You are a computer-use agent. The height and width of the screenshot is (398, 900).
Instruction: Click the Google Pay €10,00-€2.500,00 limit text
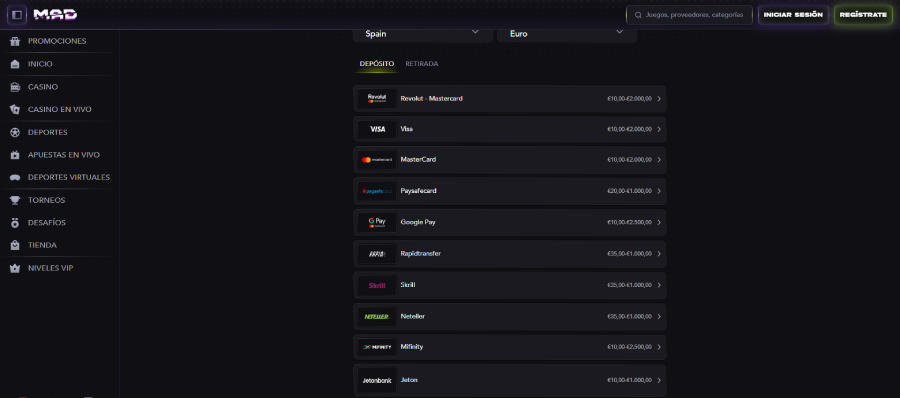point(629,222)
